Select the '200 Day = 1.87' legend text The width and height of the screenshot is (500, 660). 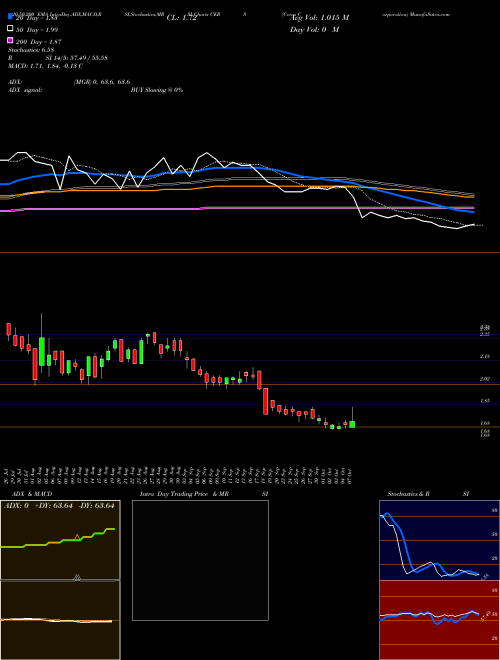click(38, 42)
